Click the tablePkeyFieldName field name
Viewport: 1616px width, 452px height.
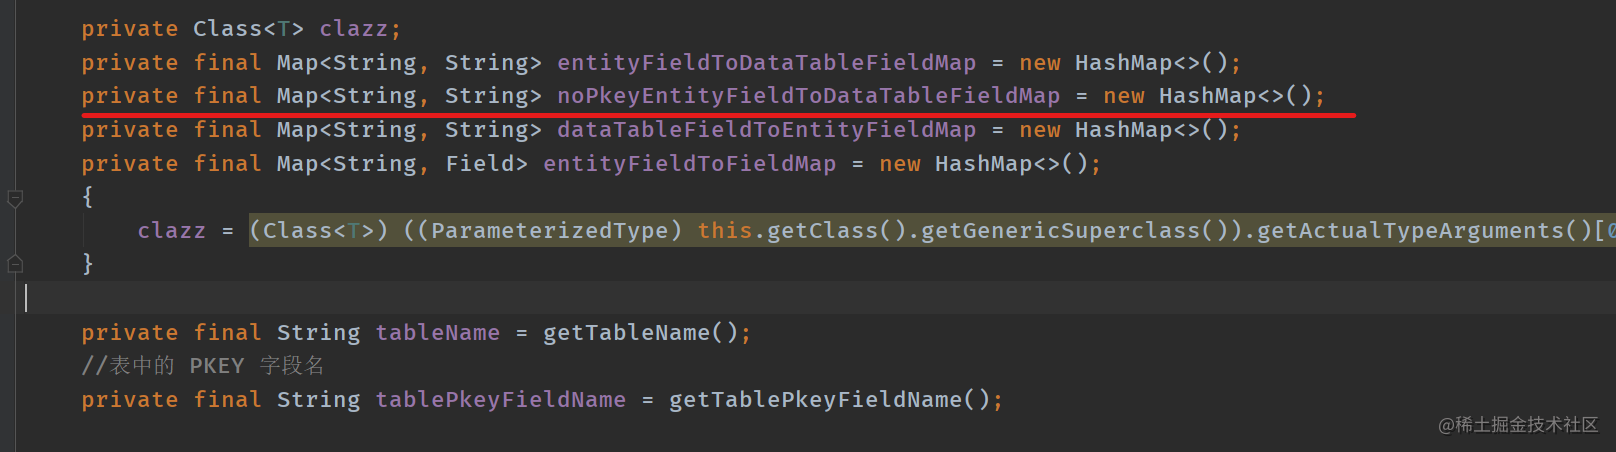(x=500, y=400)
